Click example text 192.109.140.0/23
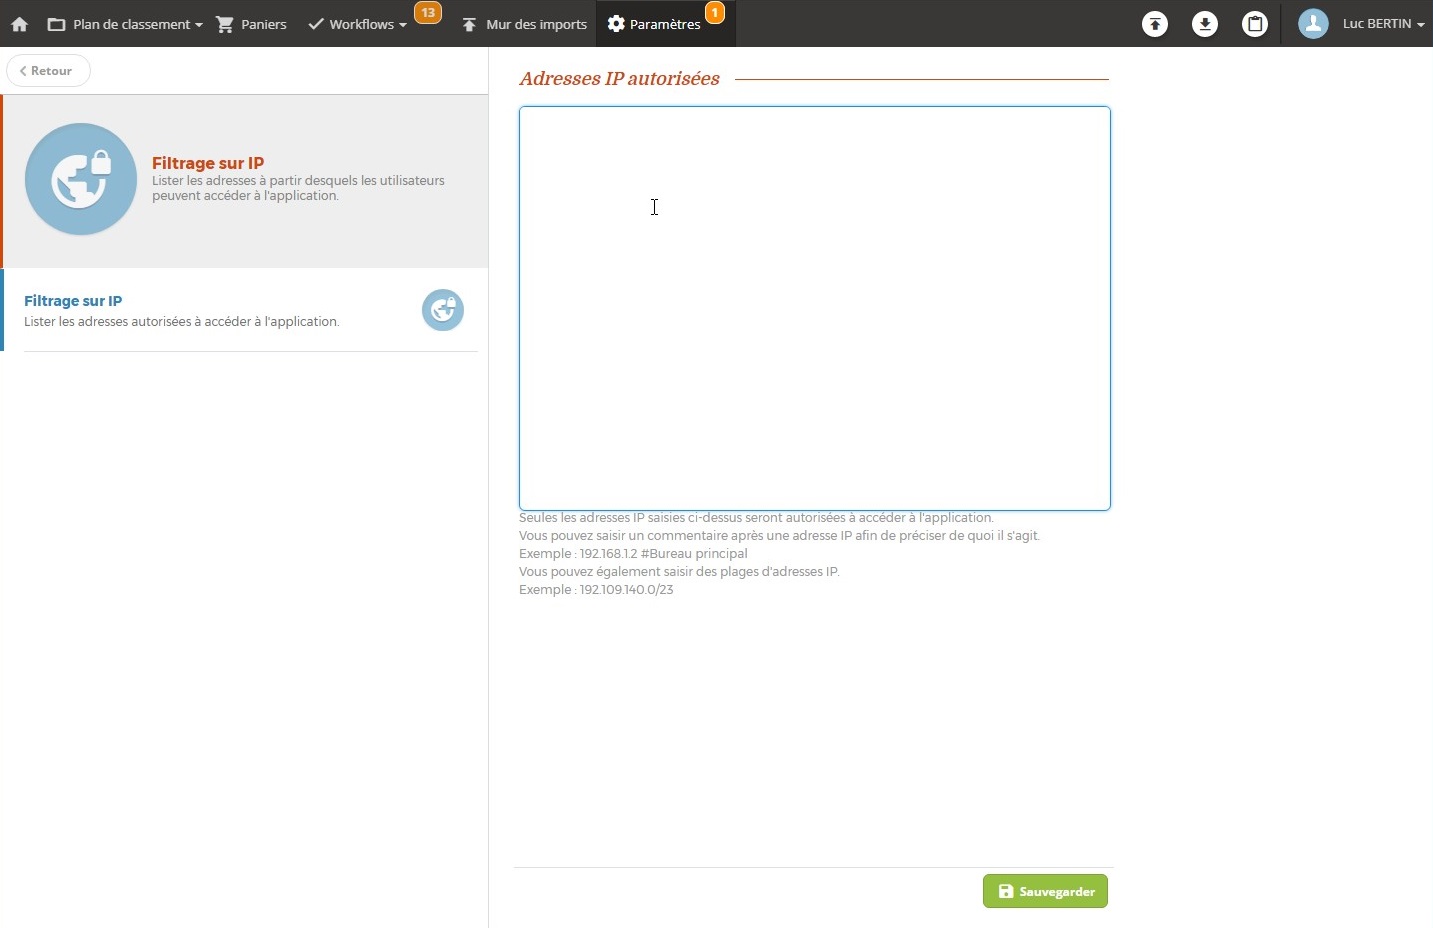 (x=627, y=590)
